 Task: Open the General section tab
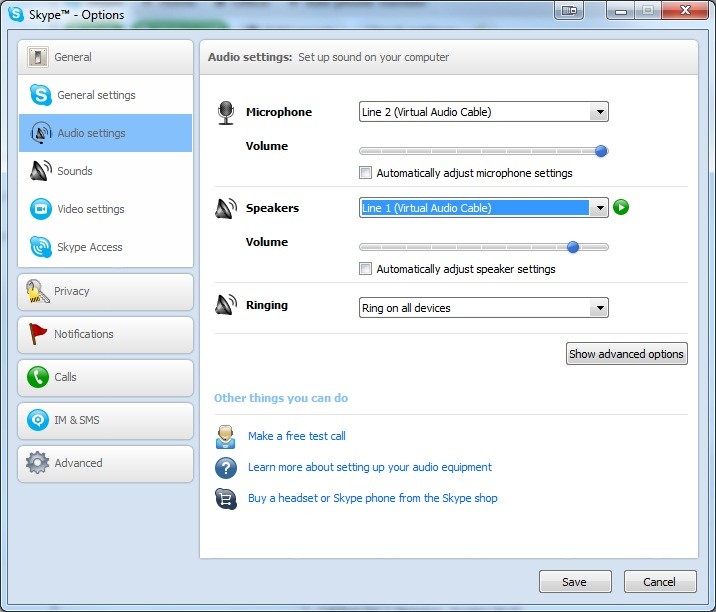(x=105, y=57)
